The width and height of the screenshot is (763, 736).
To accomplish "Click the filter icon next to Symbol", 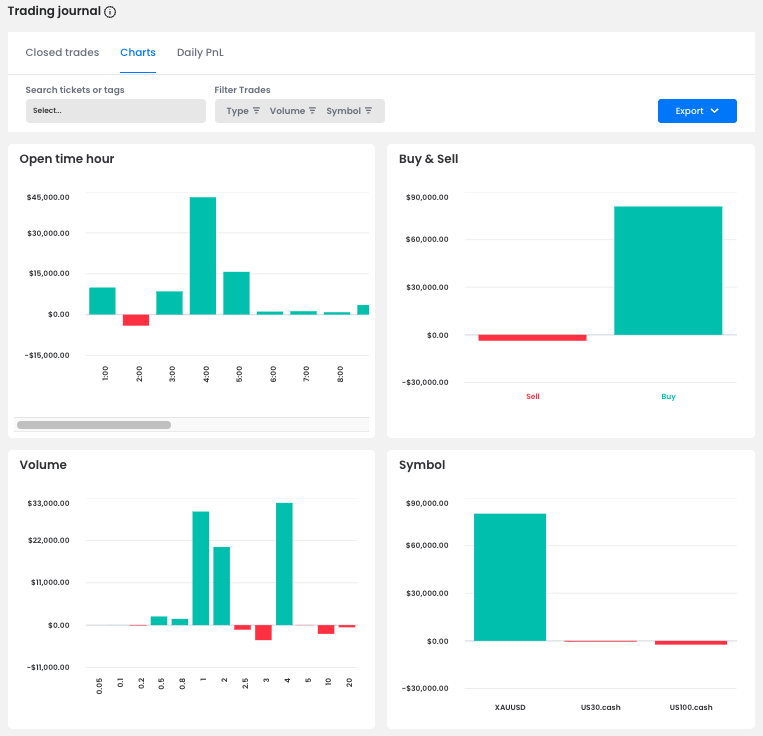I will click(x=368, y=111).
